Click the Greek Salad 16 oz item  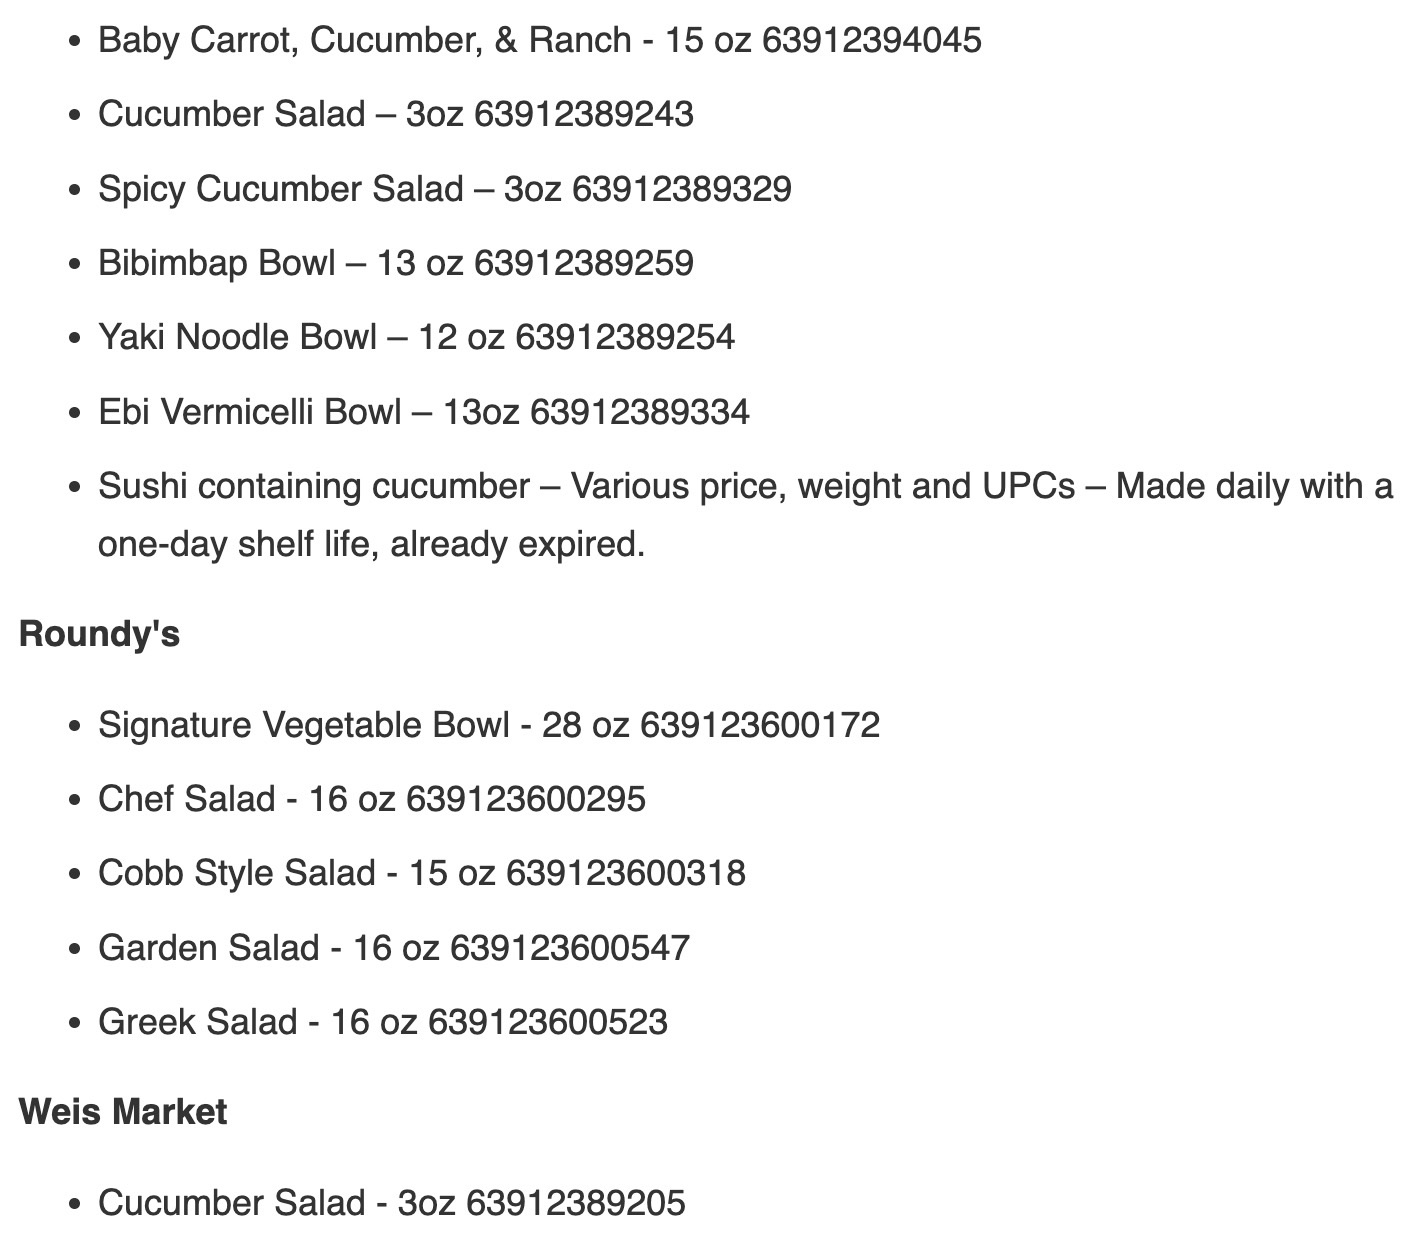click(383, 1022)
